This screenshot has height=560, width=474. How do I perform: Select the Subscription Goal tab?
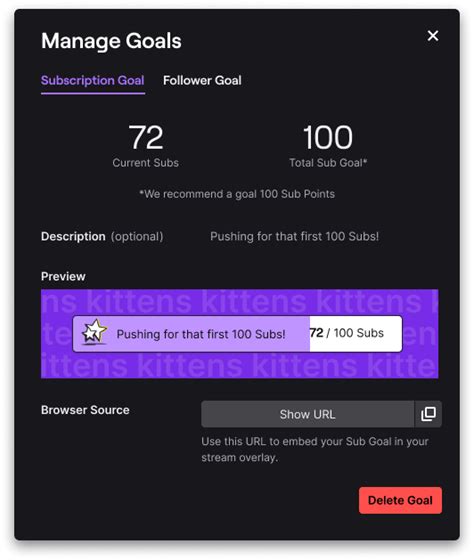[x=93, y=80]
